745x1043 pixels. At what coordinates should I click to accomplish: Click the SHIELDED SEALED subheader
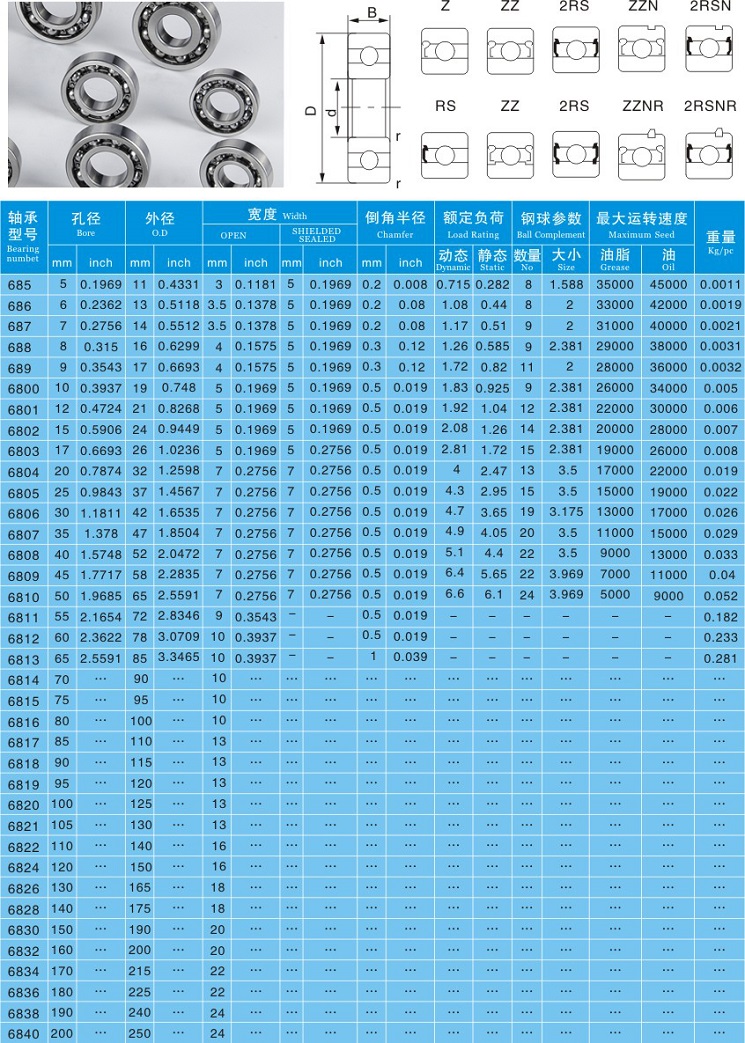[317, 235]
